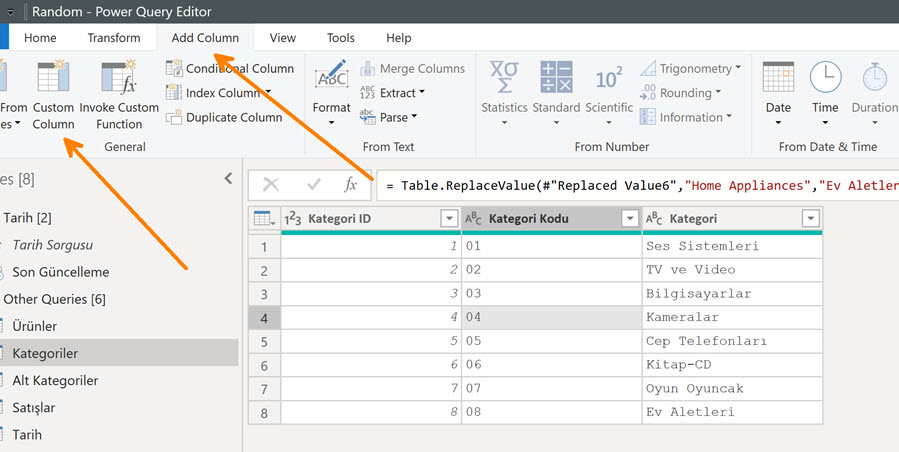Open the View tab

click(283, 38)
